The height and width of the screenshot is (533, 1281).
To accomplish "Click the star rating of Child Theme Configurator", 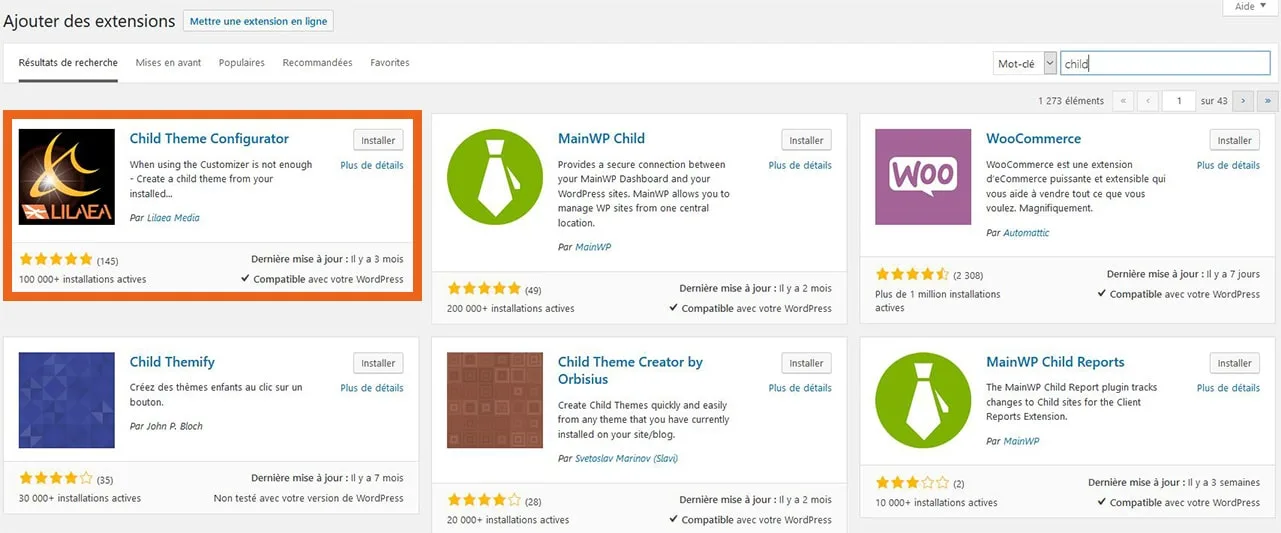I will pyautogui.click(x=56, y=259).
